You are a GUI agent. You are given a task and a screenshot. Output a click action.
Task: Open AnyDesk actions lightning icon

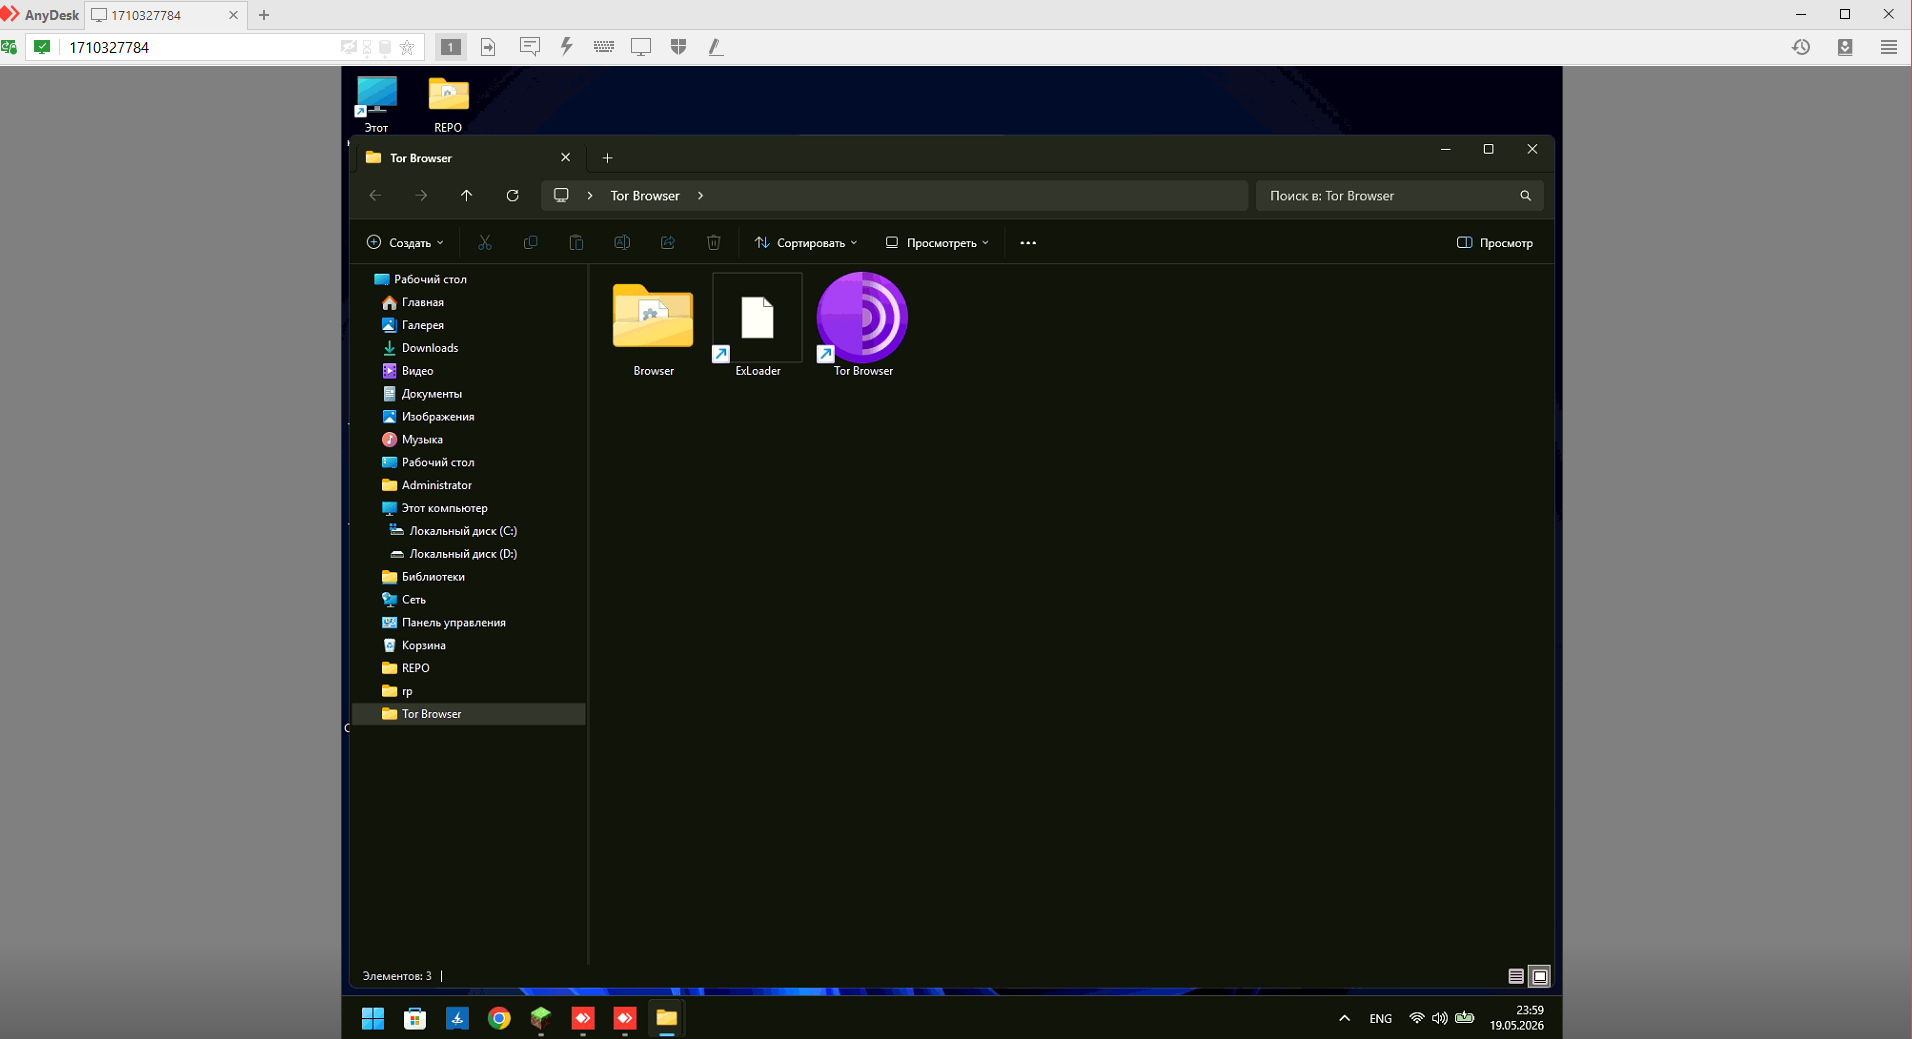click(567, 47)
